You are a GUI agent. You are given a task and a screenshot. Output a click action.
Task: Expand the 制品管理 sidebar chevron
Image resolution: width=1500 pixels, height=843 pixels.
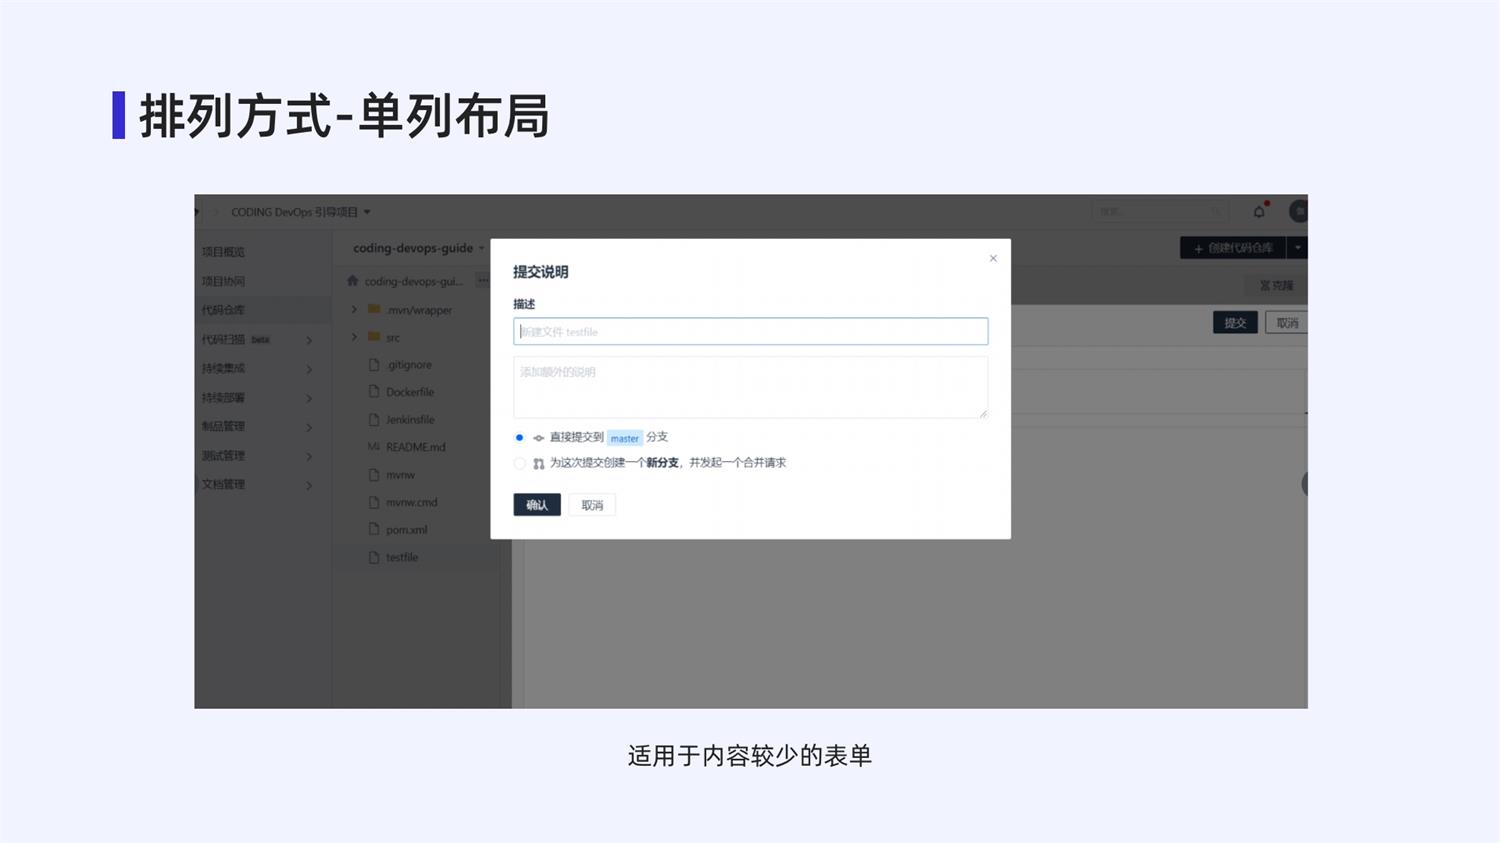click(309, 427)
